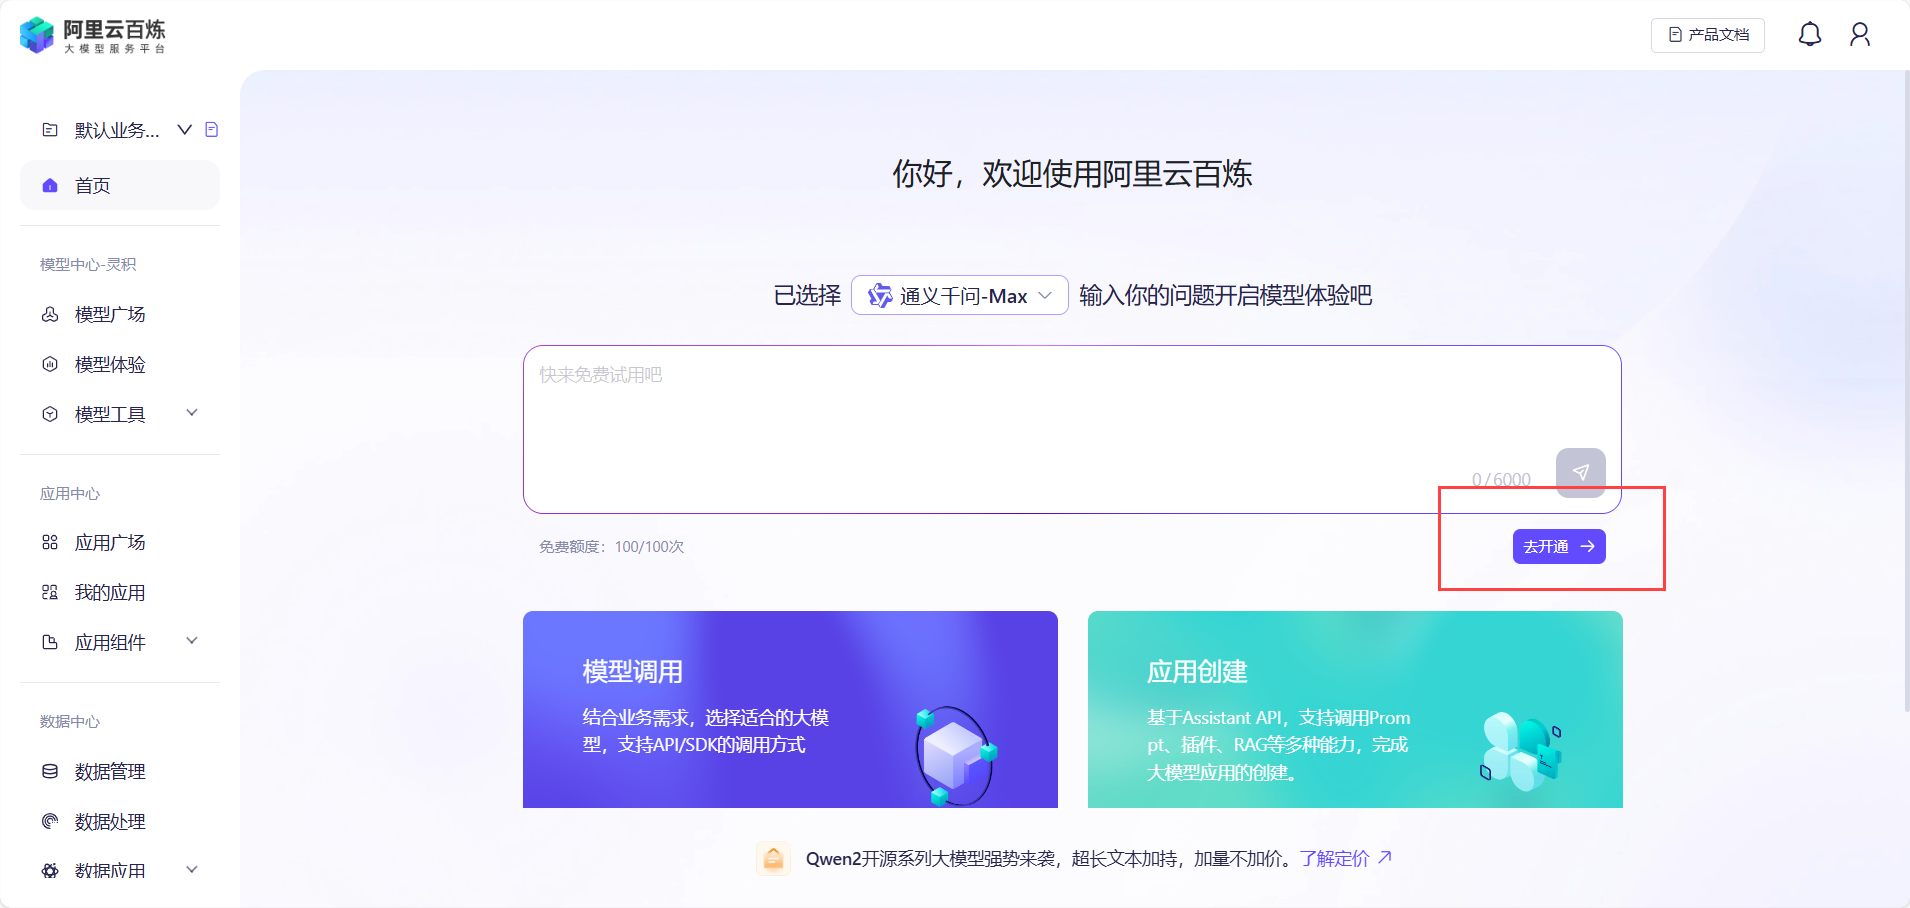
Task: Open the user account profile icon
Action: pos(1860,35)
